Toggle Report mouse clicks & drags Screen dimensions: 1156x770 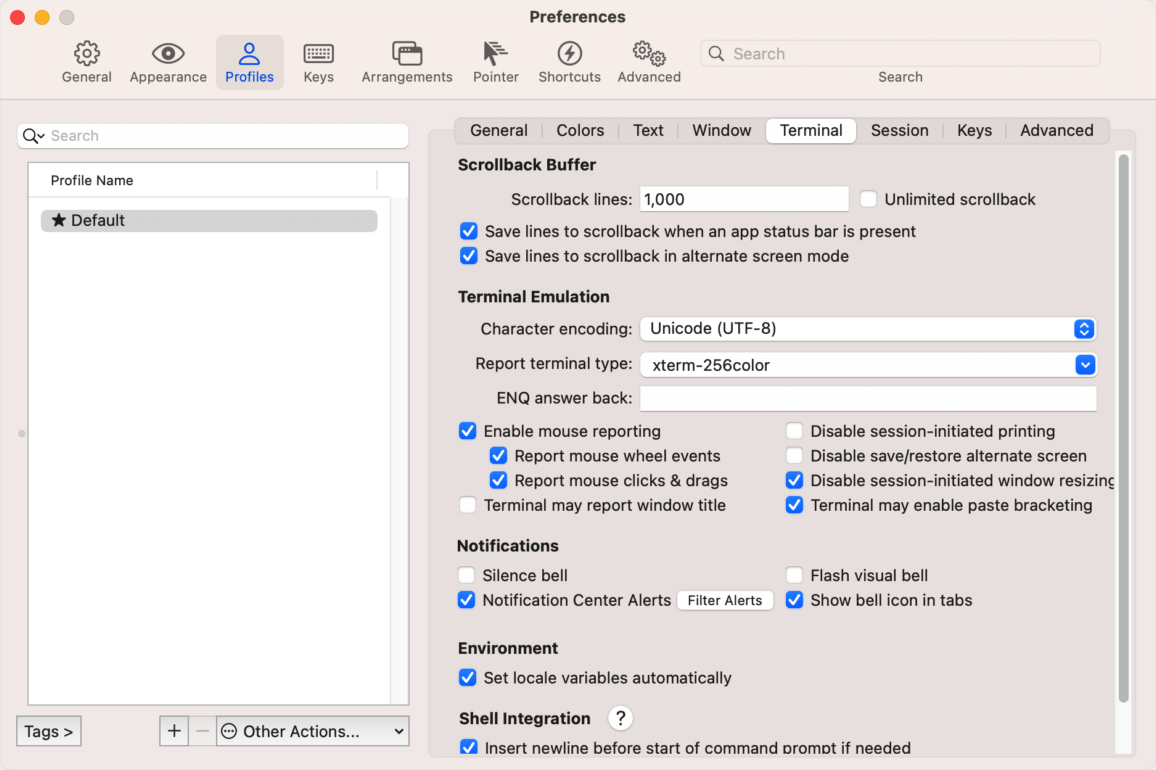pos(498,480)
